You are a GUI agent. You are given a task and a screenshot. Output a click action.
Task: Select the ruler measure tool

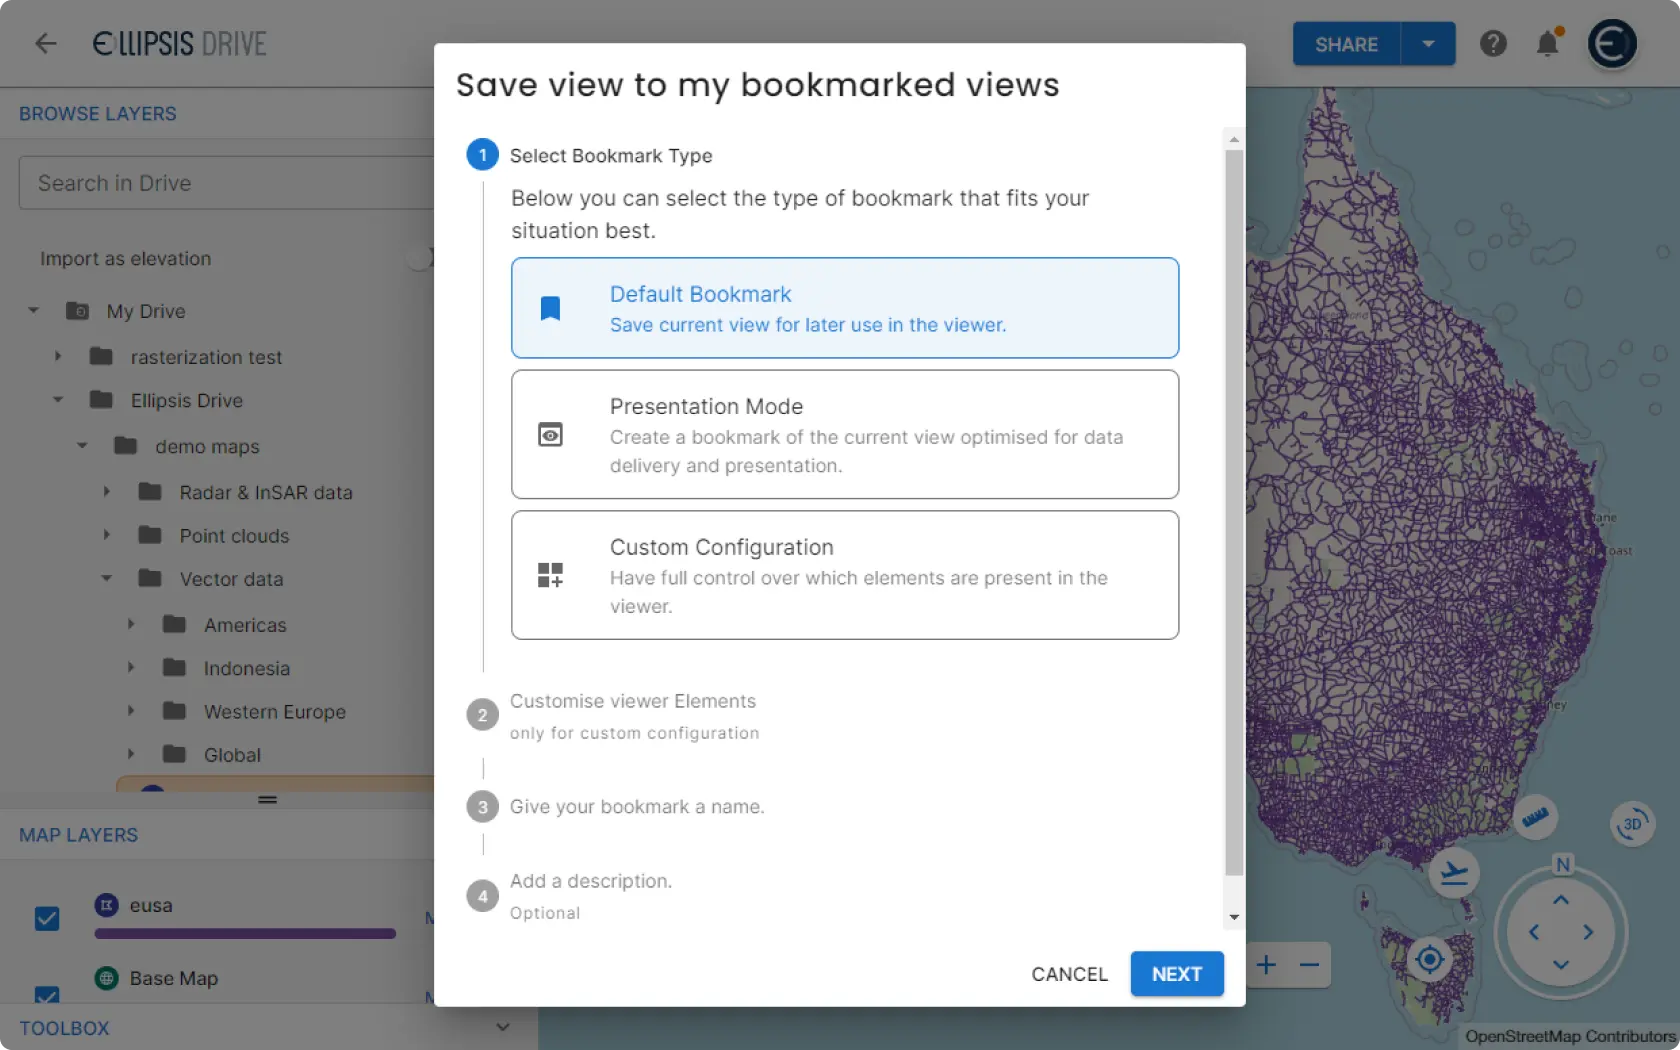pyautogui.click(x=1535, y=818)
